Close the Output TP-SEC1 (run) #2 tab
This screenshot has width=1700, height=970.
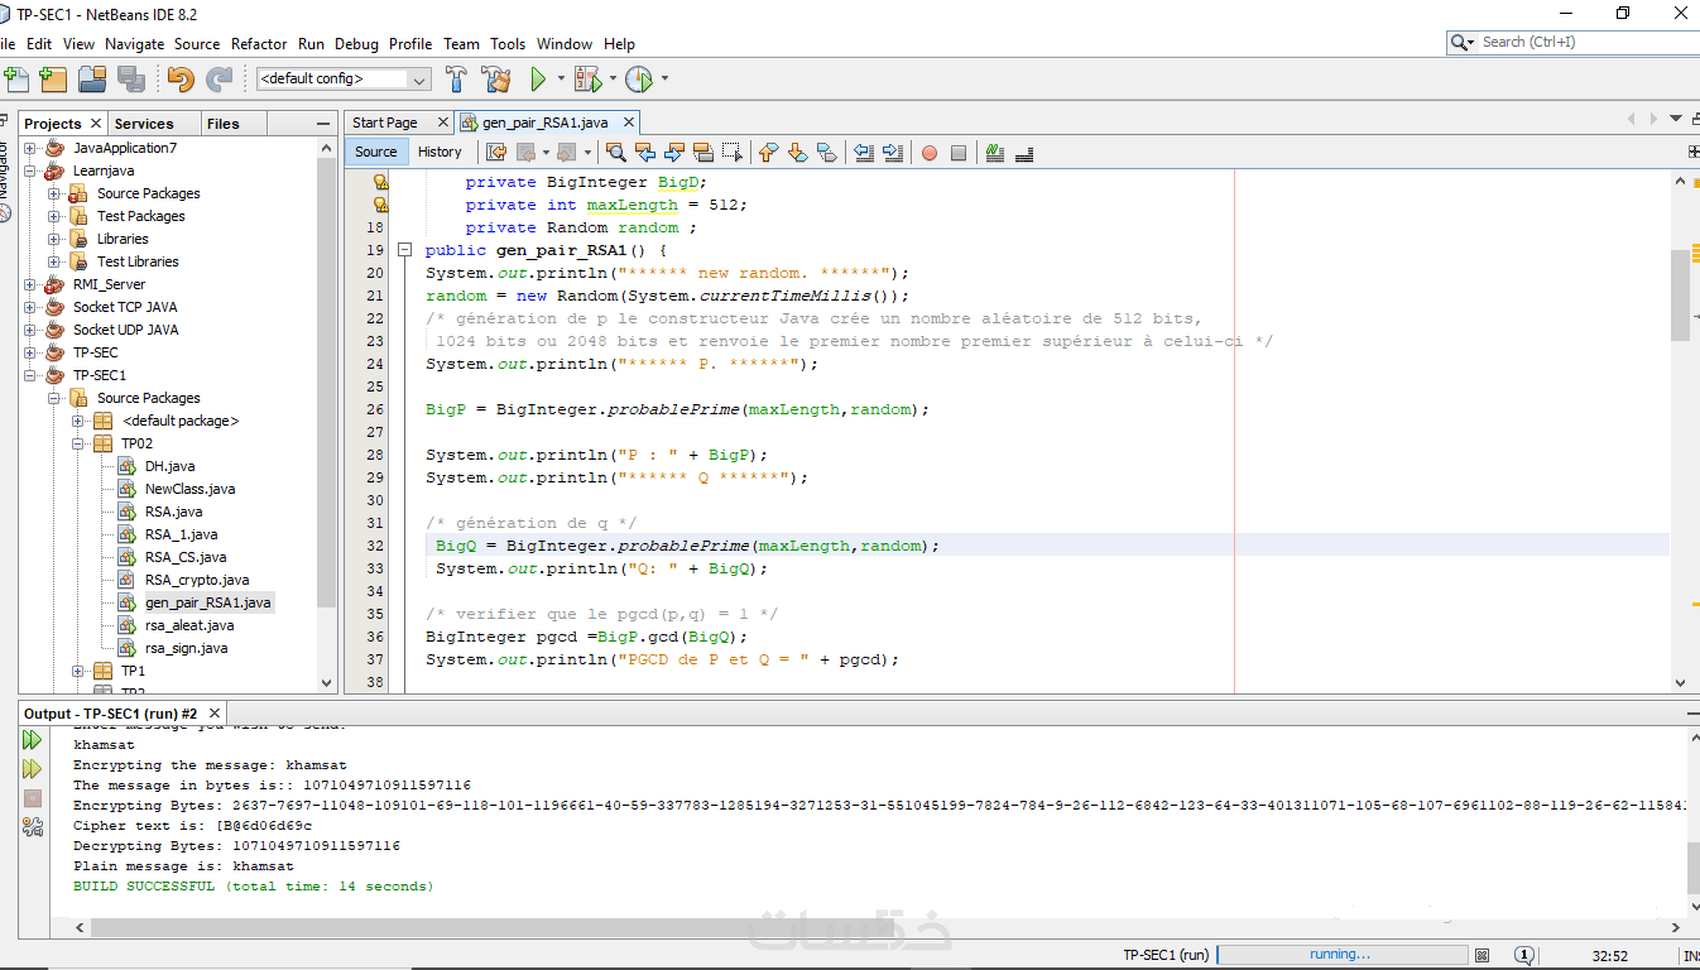(214, 714)
